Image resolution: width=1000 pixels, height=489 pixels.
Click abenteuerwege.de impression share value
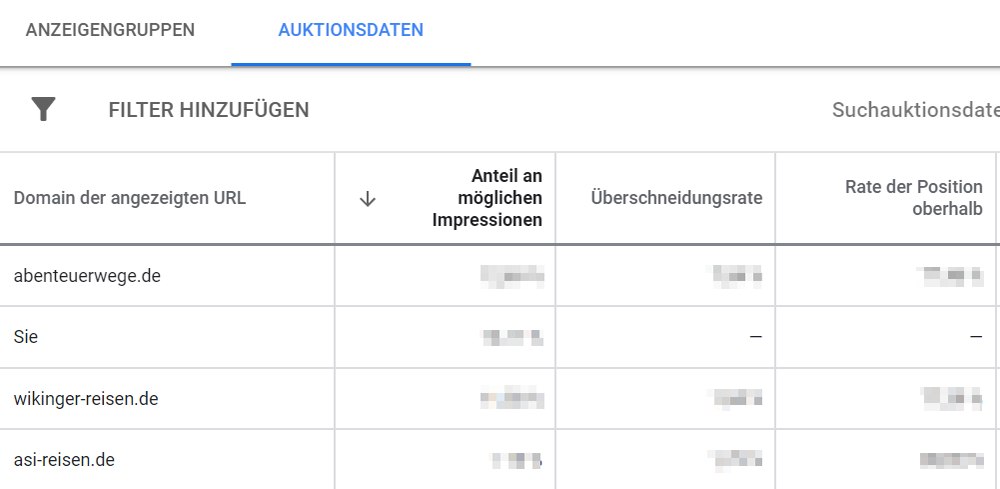pos(512,276)
